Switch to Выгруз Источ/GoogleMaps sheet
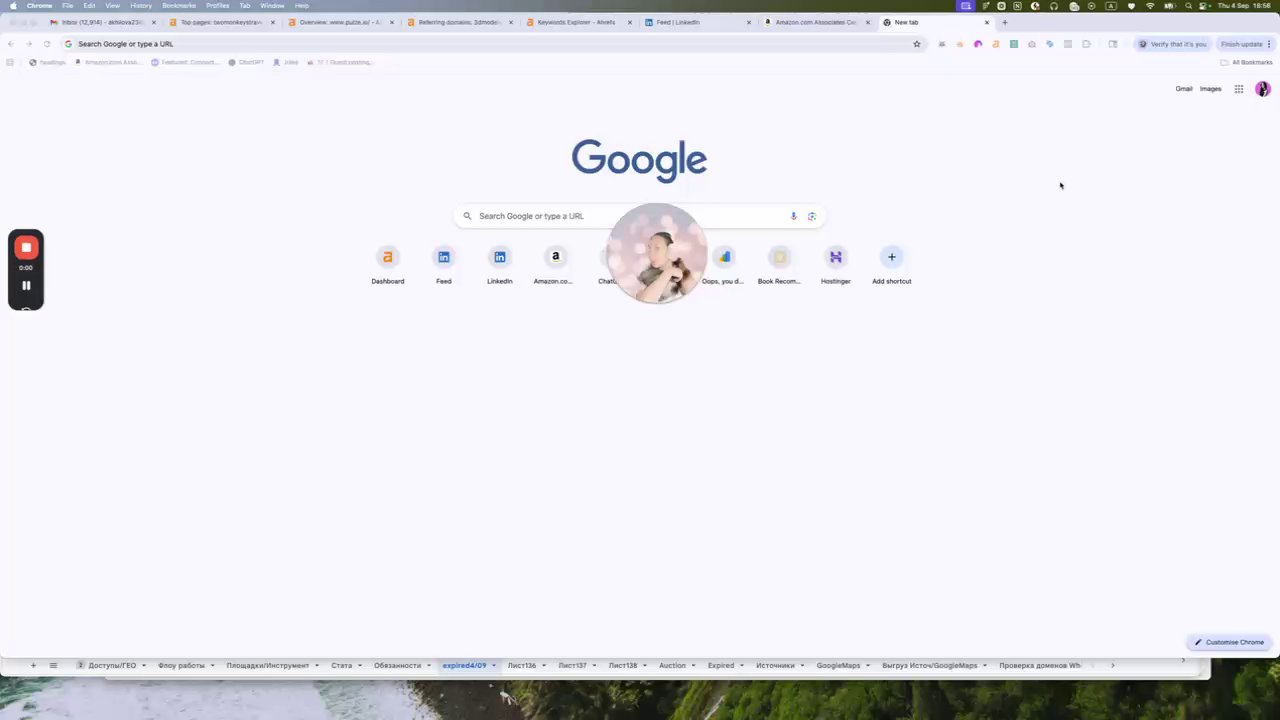Screen dimensions: 1280x720 (930, 665)
